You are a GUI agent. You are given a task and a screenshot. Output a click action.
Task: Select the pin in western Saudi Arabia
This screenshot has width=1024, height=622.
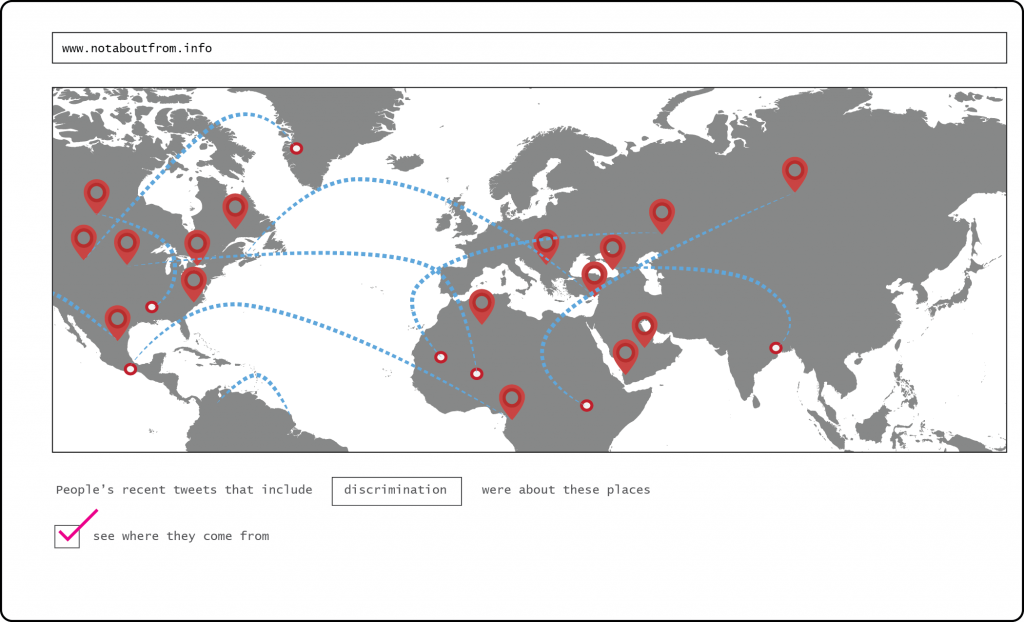625,355
